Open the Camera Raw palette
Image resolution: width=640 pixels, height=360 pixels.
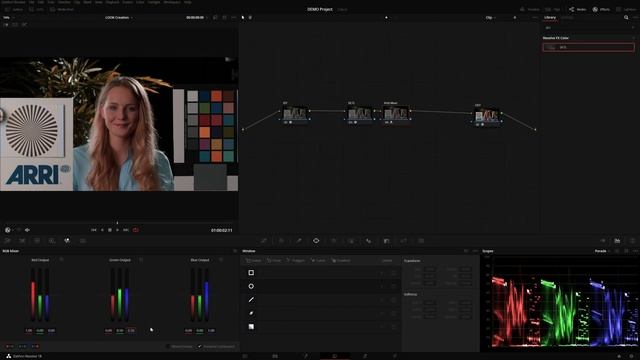(7, 241)
